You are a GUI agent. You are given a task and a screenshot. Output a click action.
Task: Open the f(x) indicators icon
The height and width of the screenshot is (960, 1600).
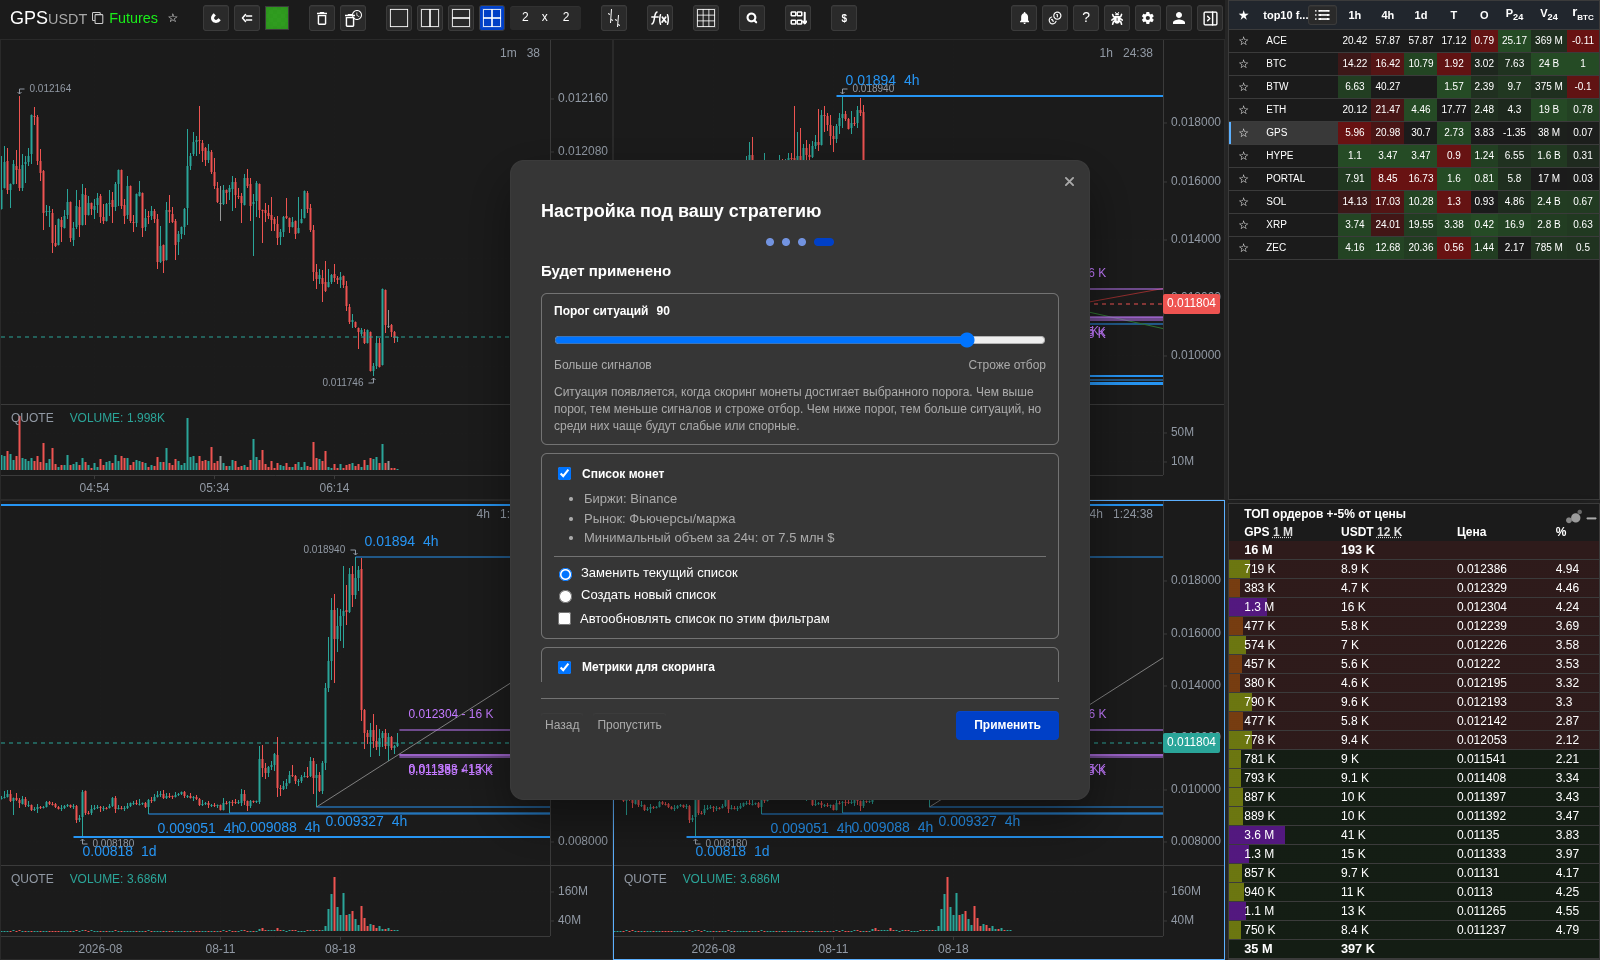click(x=660, y=18)
